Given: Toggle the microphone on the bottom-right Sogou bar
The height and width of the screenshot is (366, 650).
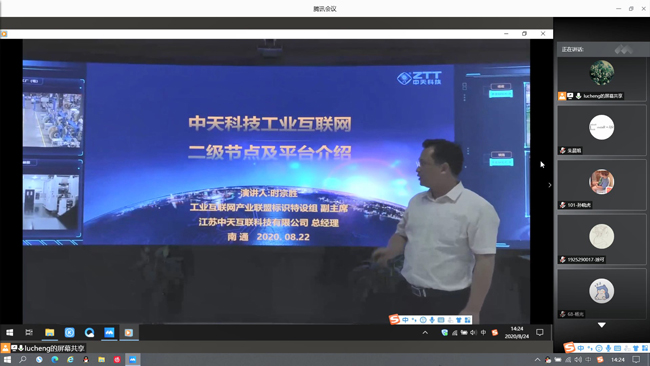Looking at the screenshot, I should [608, 348].
